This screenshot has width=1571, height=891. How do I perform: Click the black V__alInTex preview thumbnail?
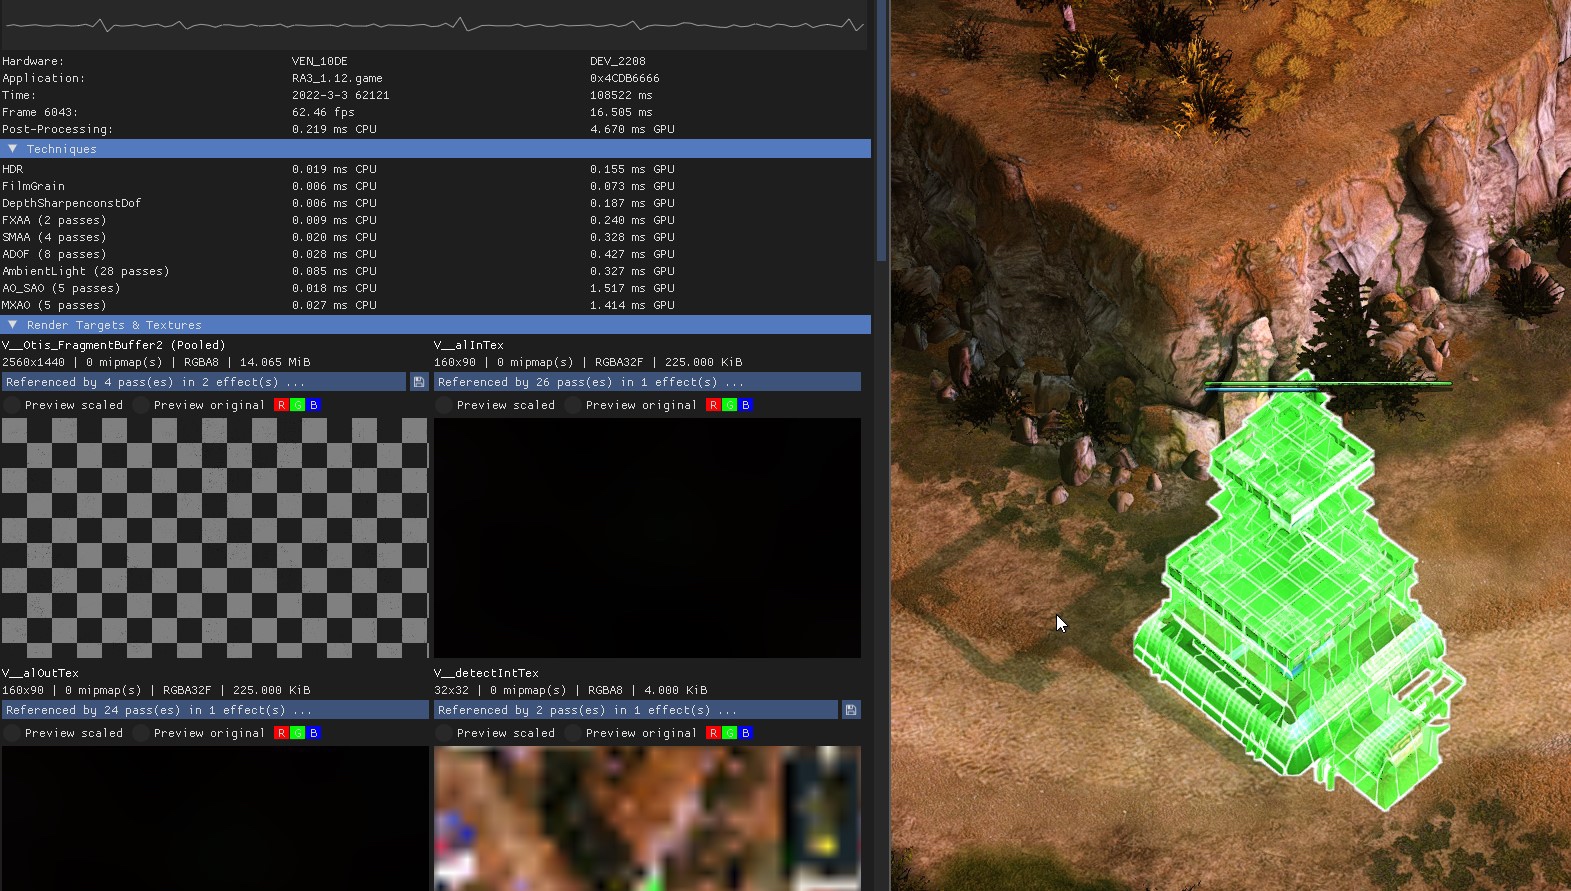[647, 538]
